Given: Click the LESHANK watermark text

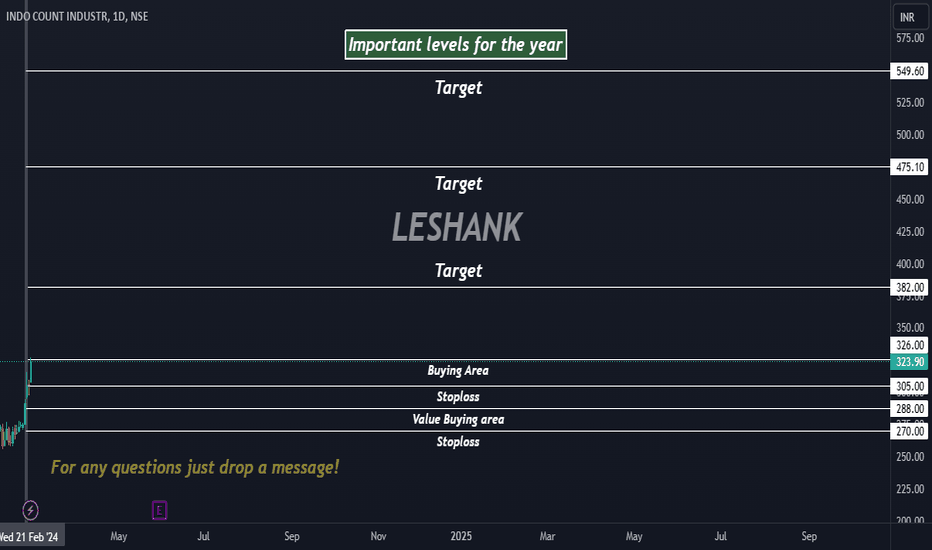Looking at the screenshot, I should (457, 227).
